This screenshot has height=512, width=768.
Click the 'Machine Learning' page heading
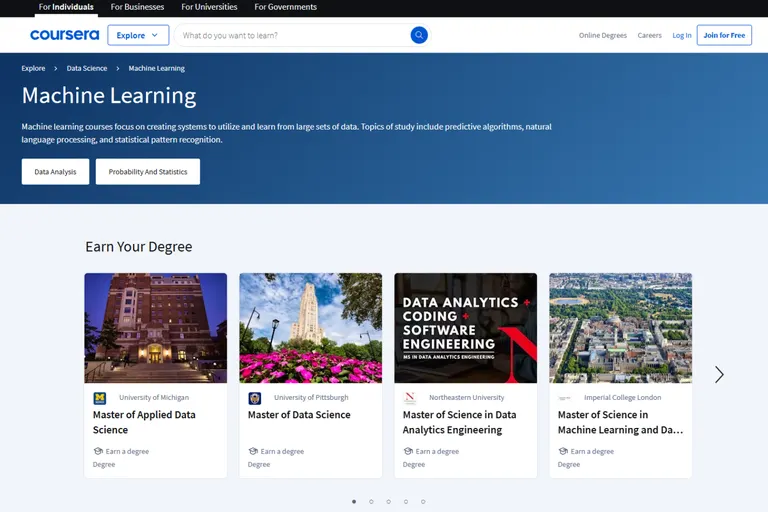point(109,96)
